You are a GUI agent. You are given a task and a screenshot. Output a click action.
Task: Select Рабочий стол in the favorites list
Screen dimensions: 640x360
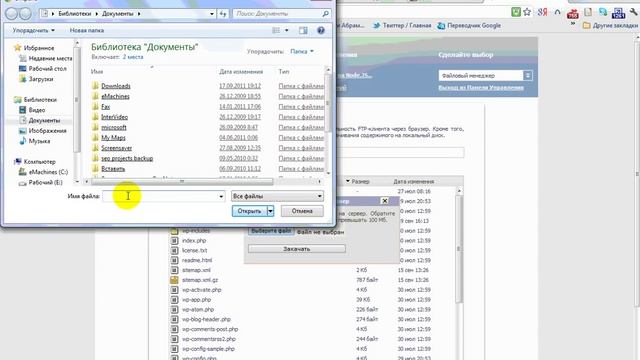tap(42, 69)
